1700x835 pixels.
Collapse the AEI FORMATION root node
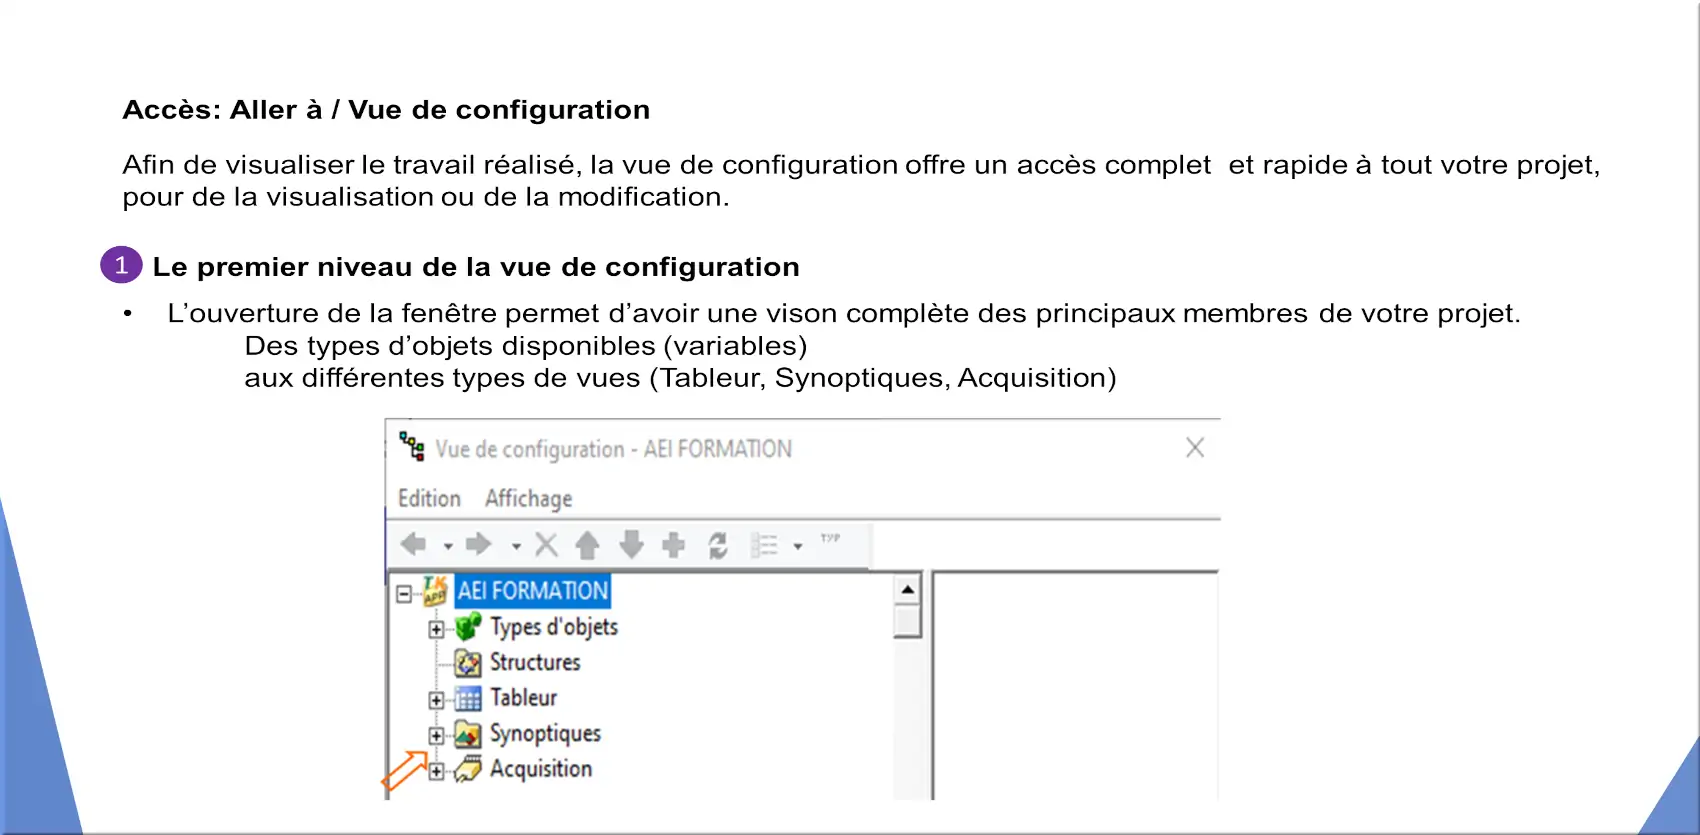click(x=404, y=594)
